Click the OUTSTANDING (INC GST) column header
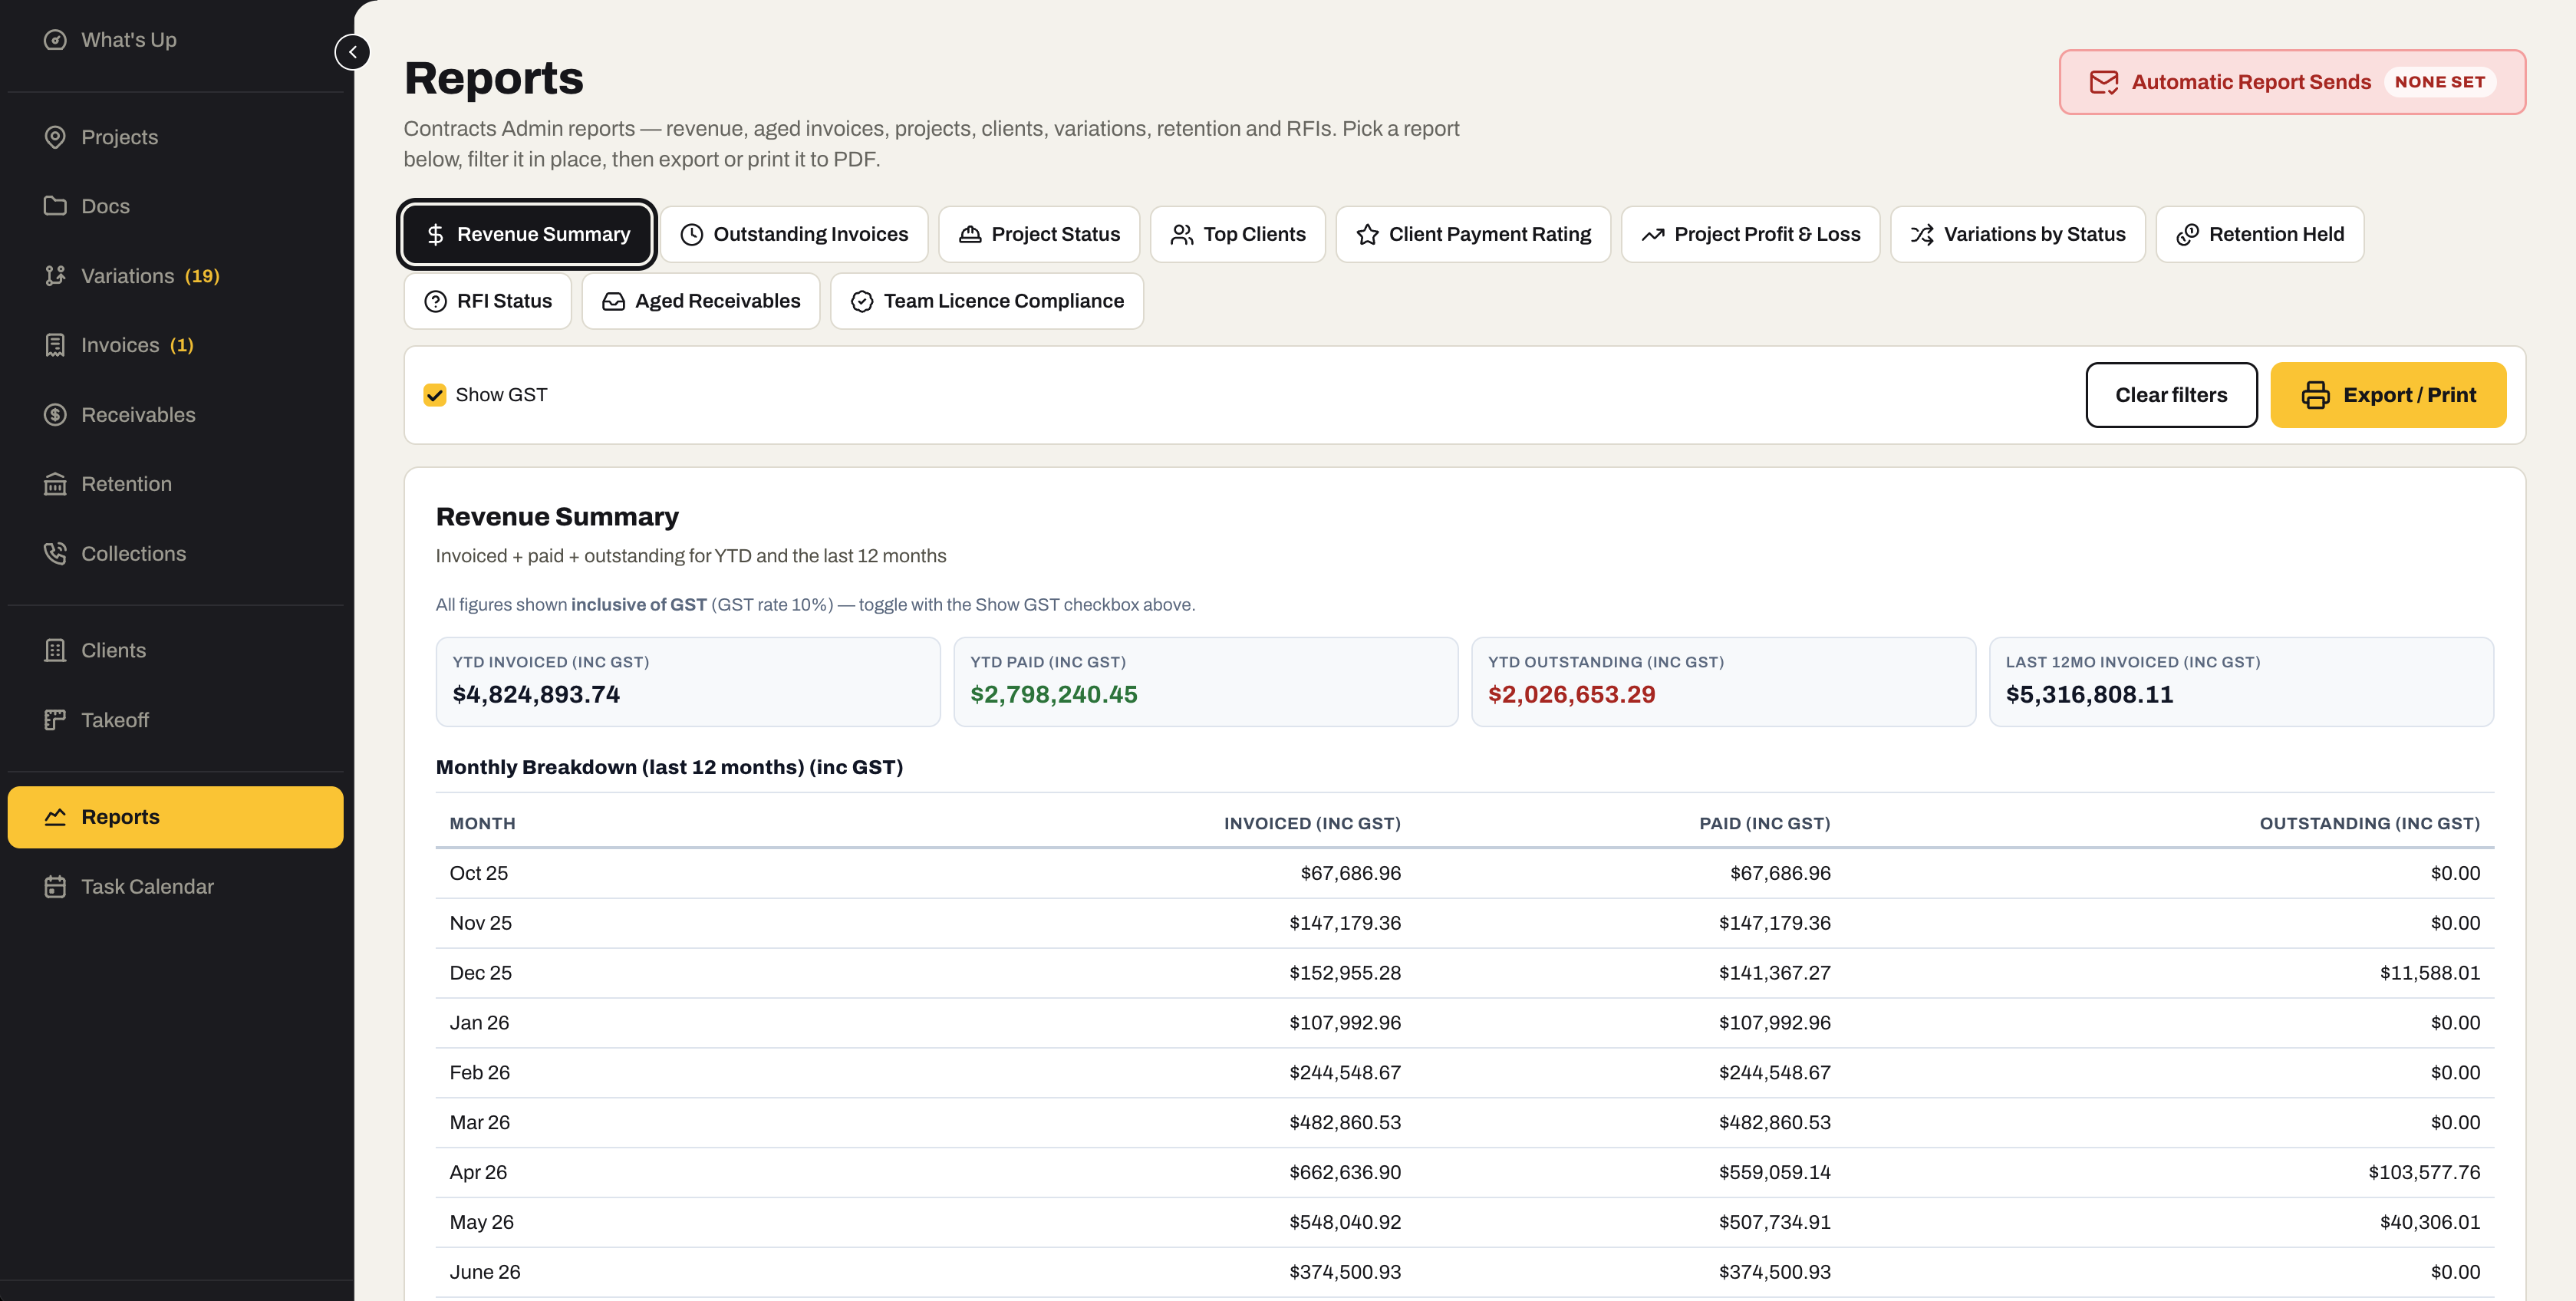 pos(2369,824)
